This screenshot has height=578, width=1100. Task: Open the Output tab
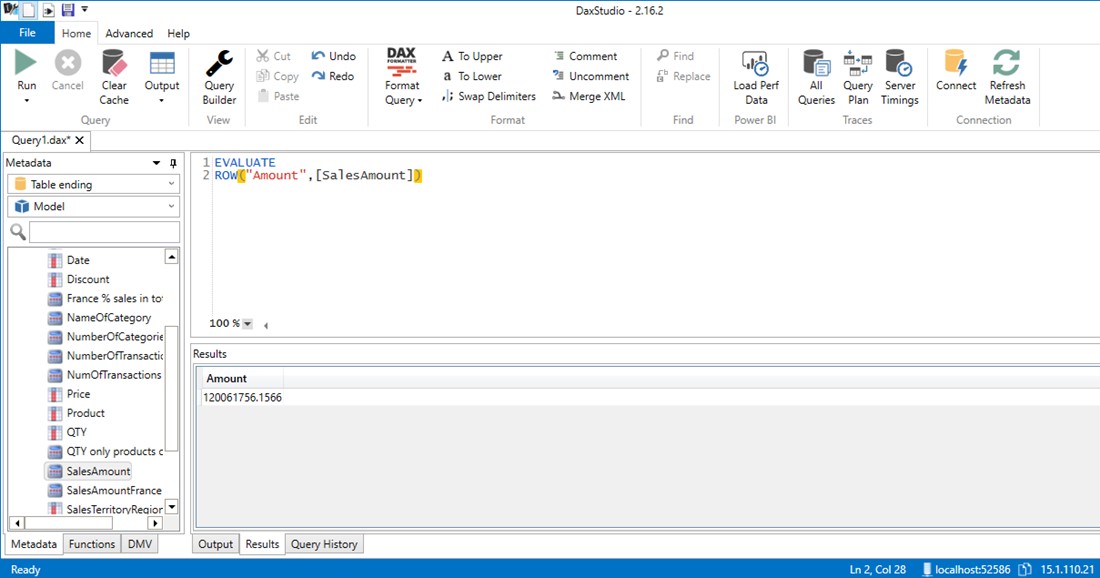pos(215,544)
